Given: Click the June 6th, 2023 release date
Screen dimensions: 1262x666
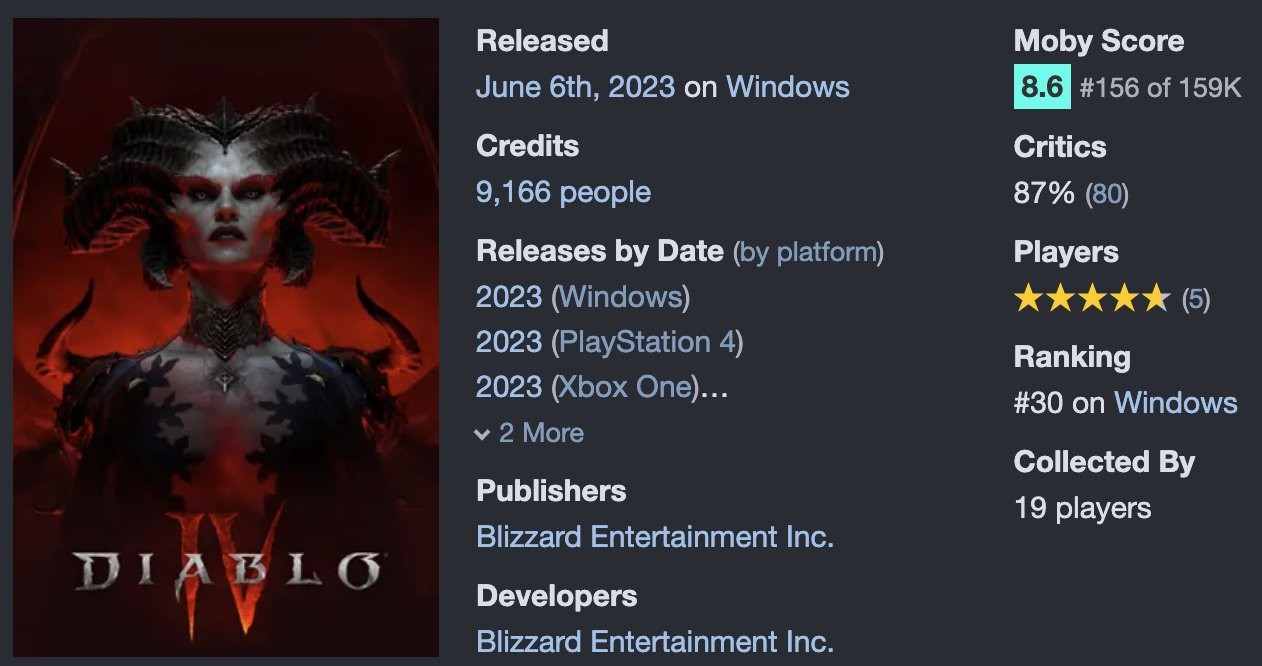Looking at the screenshot, I should coord(575,87).
